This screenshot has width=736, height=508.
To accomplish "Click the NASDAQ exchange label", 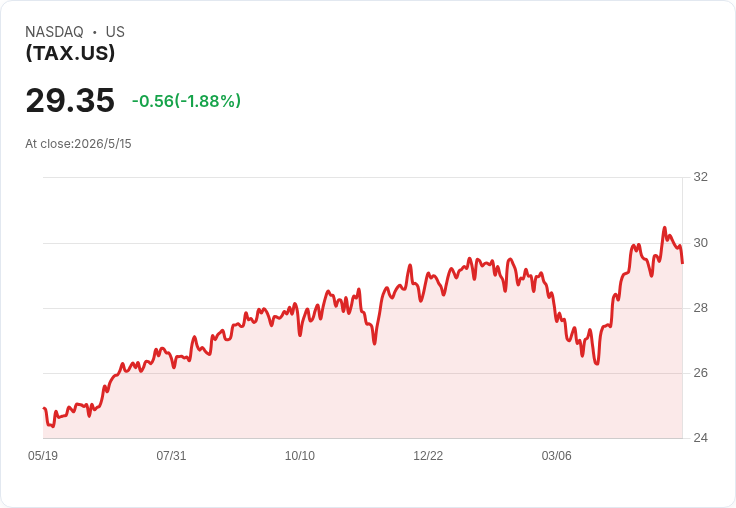I will click(x=54, y=32).
